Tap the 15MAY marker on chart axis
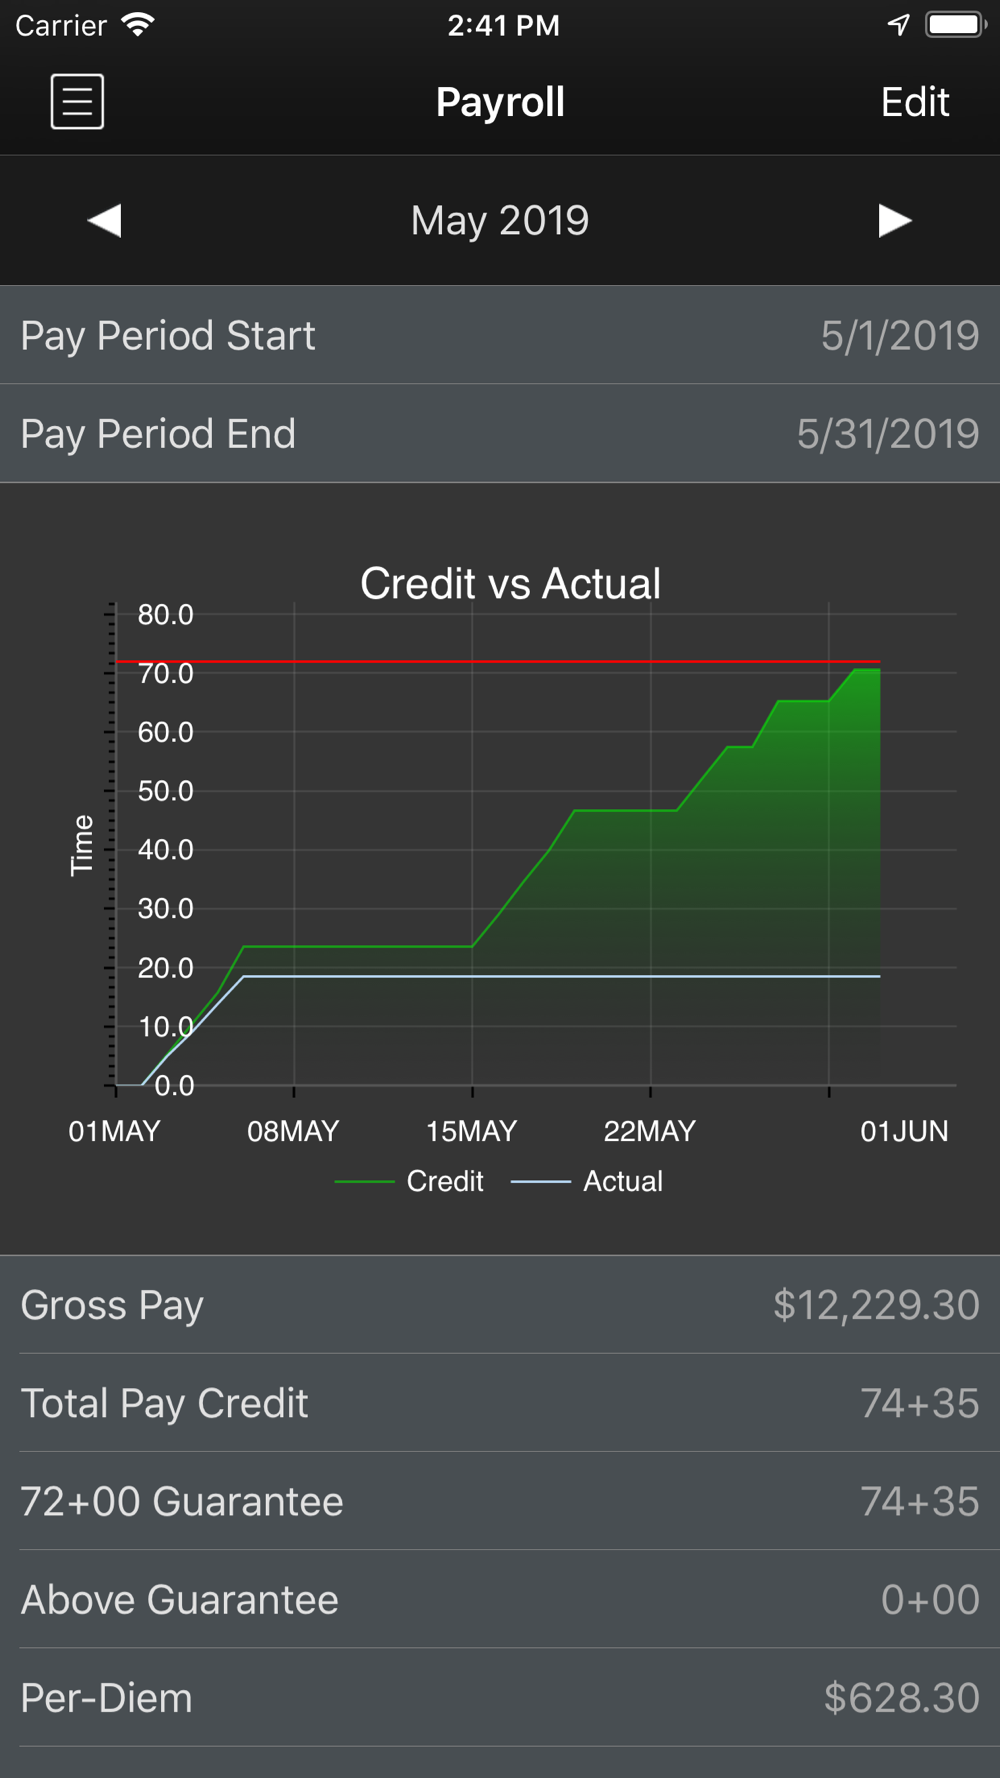This screenshot has width=1000, height=1778. click(x=472, y=1131)
